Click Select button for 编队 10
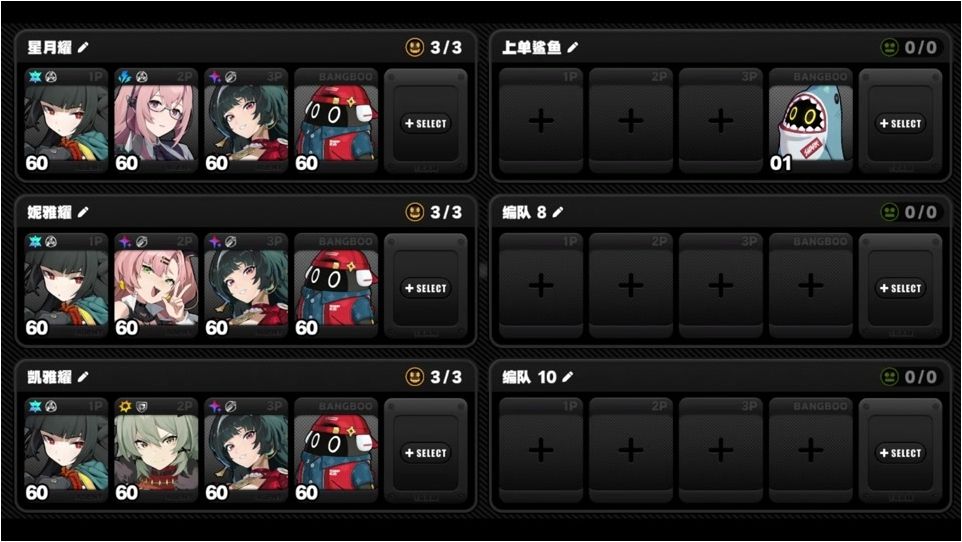Screen dimensions: 962x542 click(900, 453)
